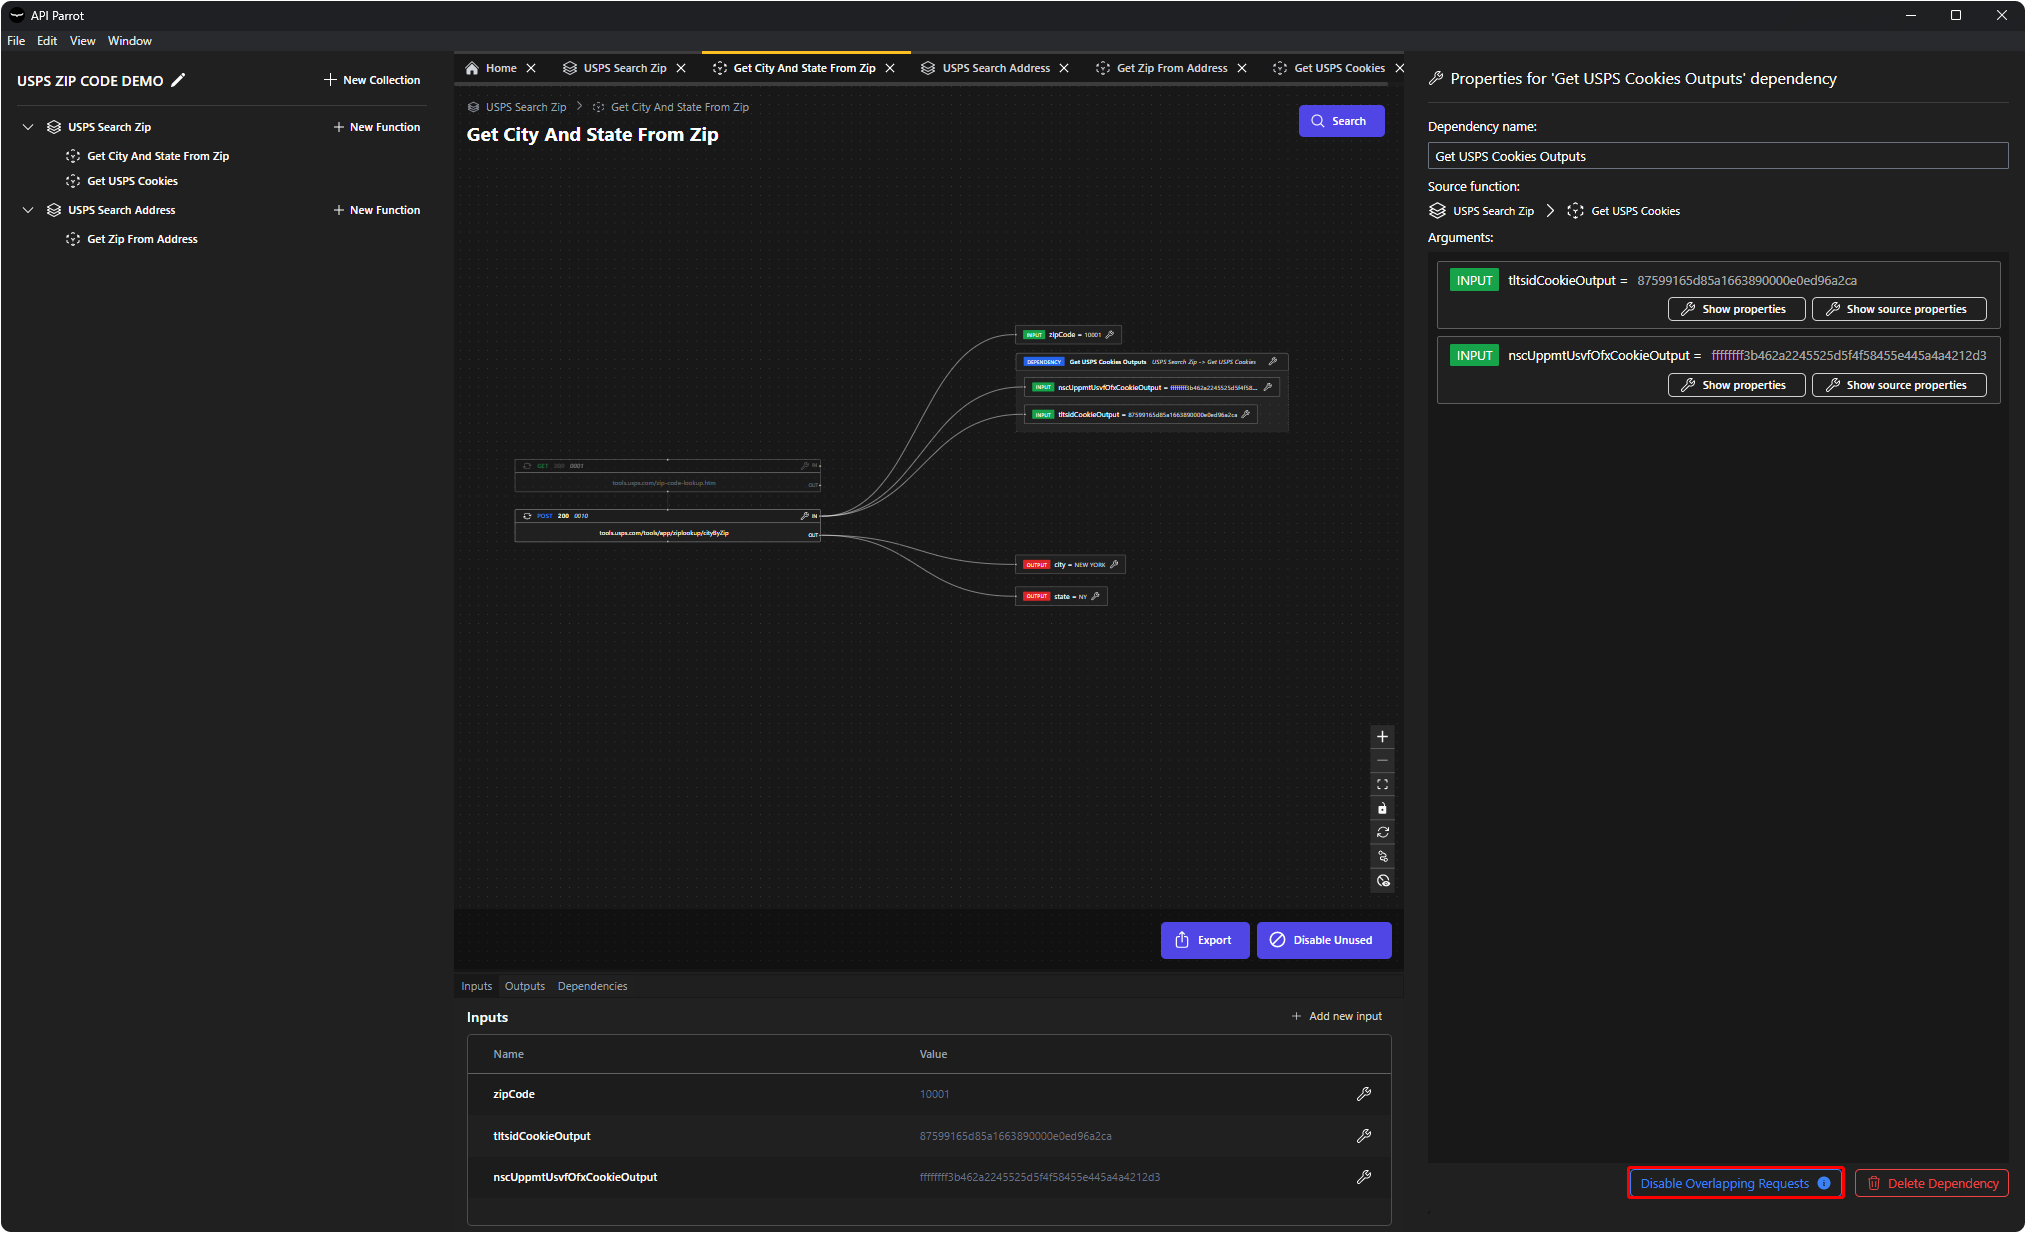
Task: Click Add new input
Action: point(1336,1016)
